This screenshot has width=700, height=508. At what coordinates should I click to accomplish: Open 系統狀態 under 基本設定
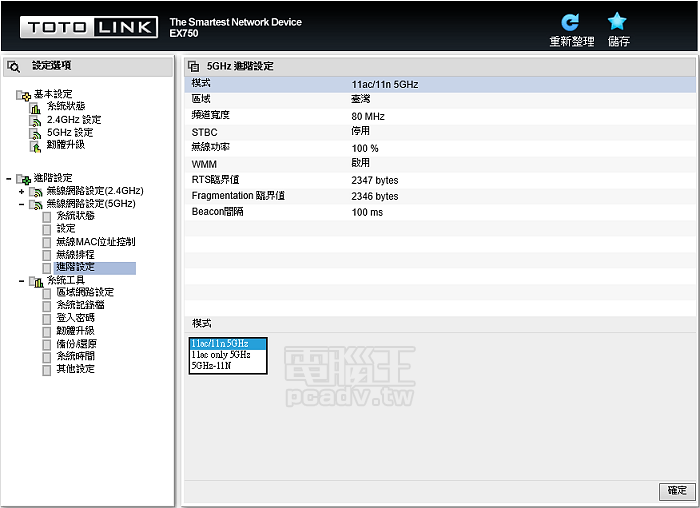click(66, 106)
